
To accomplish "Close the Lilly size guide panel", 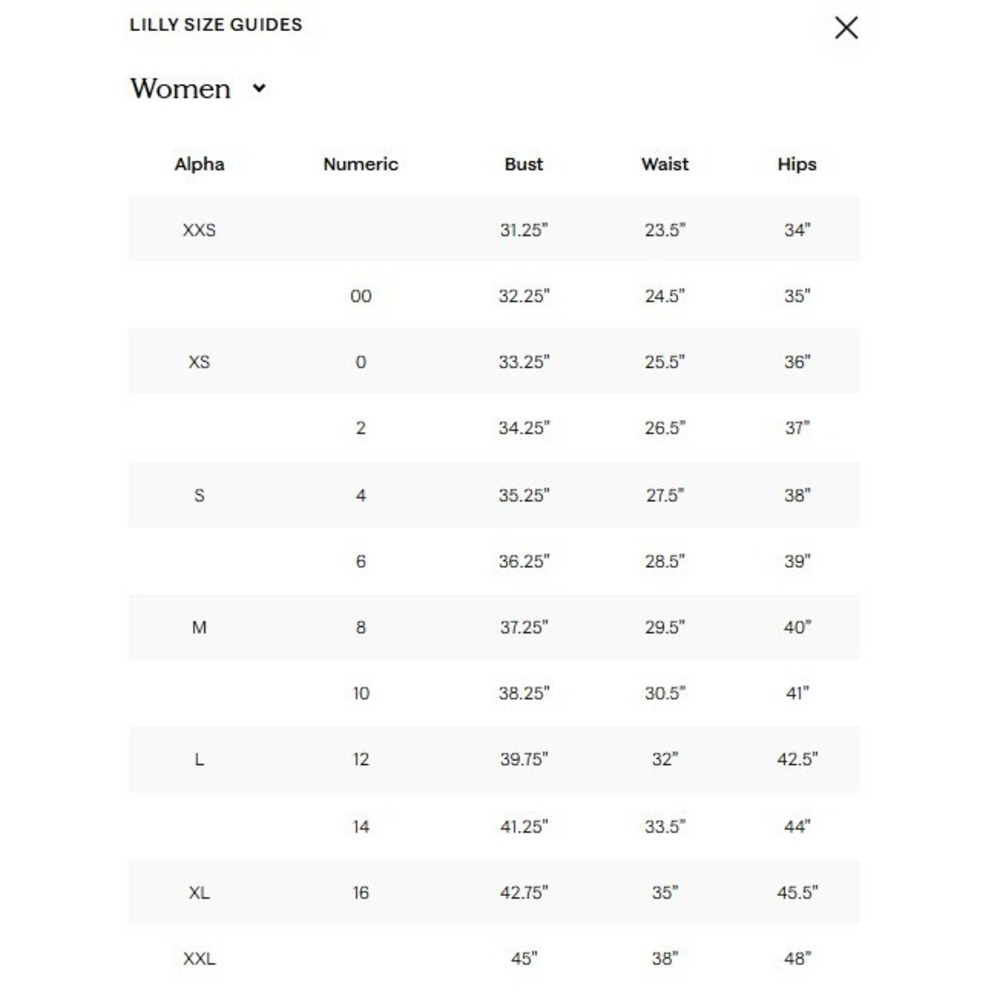I will [x=846, y=28].
